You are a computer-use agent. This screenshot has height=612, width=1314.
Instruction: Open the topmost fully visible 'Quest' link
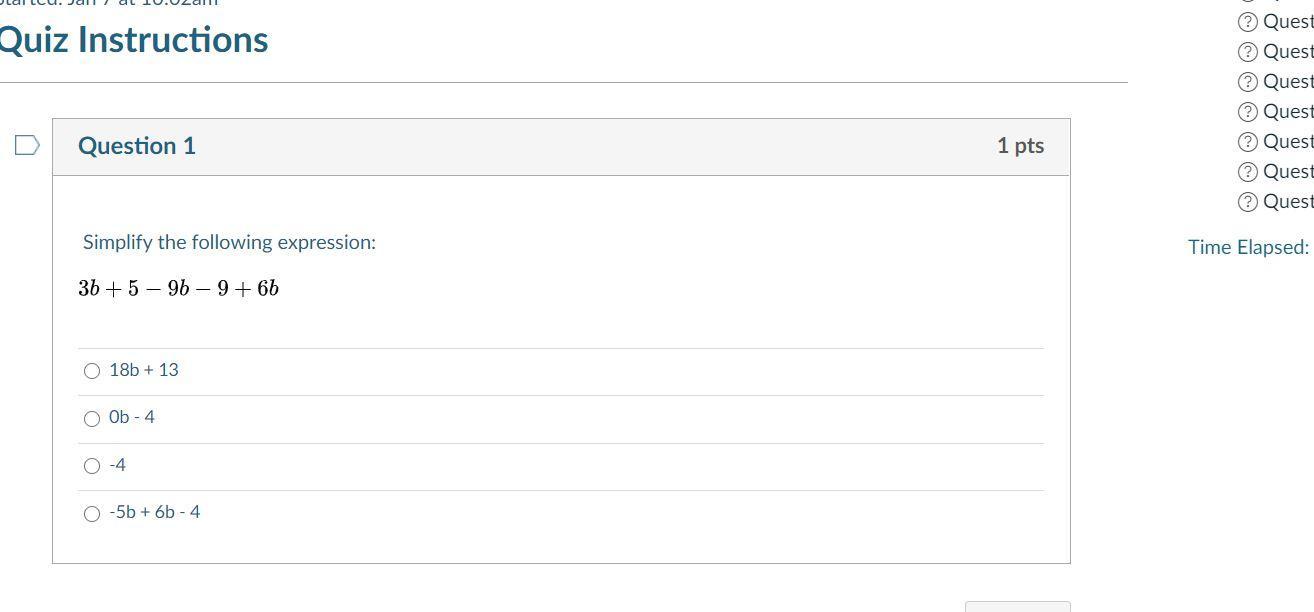coord(1289,22)
